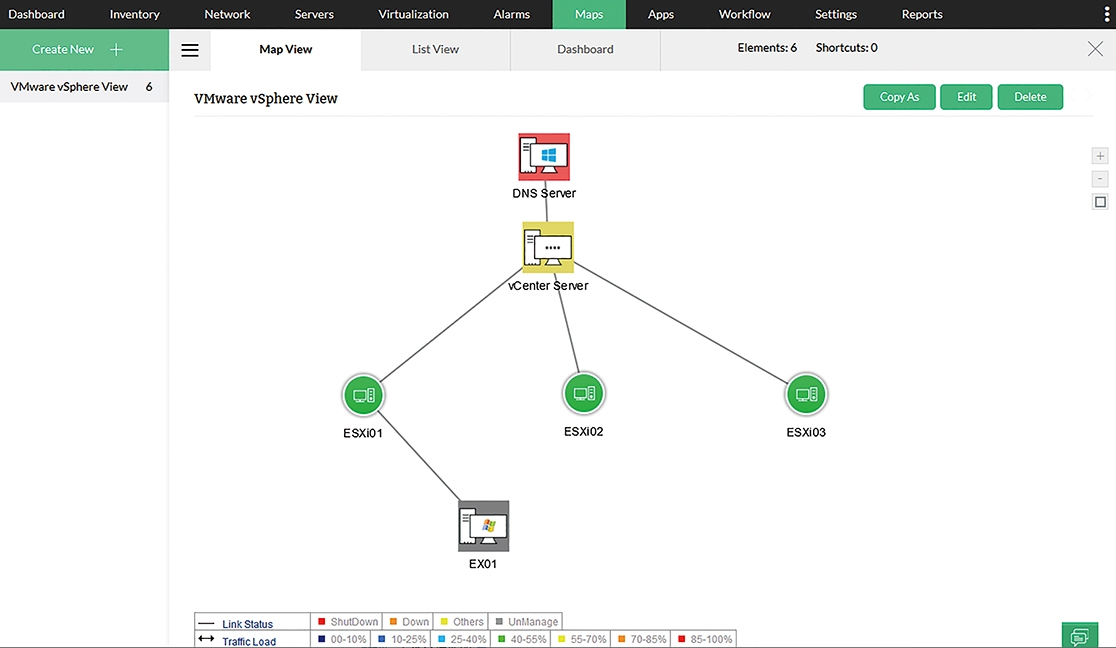Select the ESXi02 host icon
This screenshot has height=648, width=1116.
584,393
